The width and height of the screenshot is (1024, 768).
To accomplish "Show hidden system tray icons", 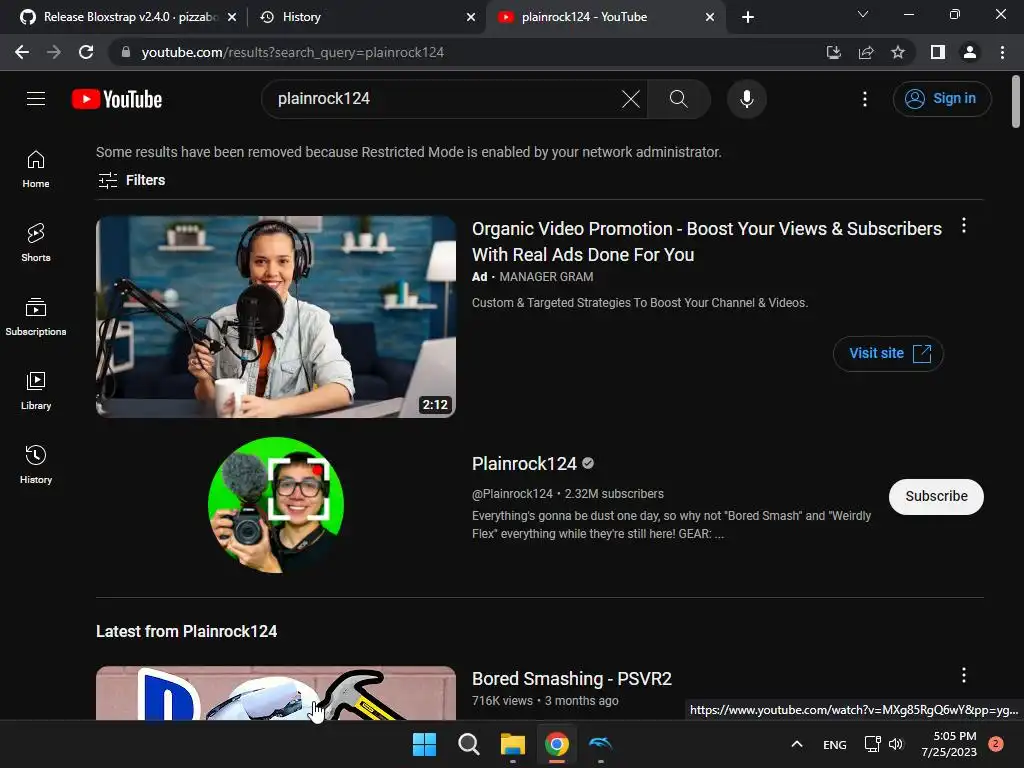I will (x=797, y=744).
